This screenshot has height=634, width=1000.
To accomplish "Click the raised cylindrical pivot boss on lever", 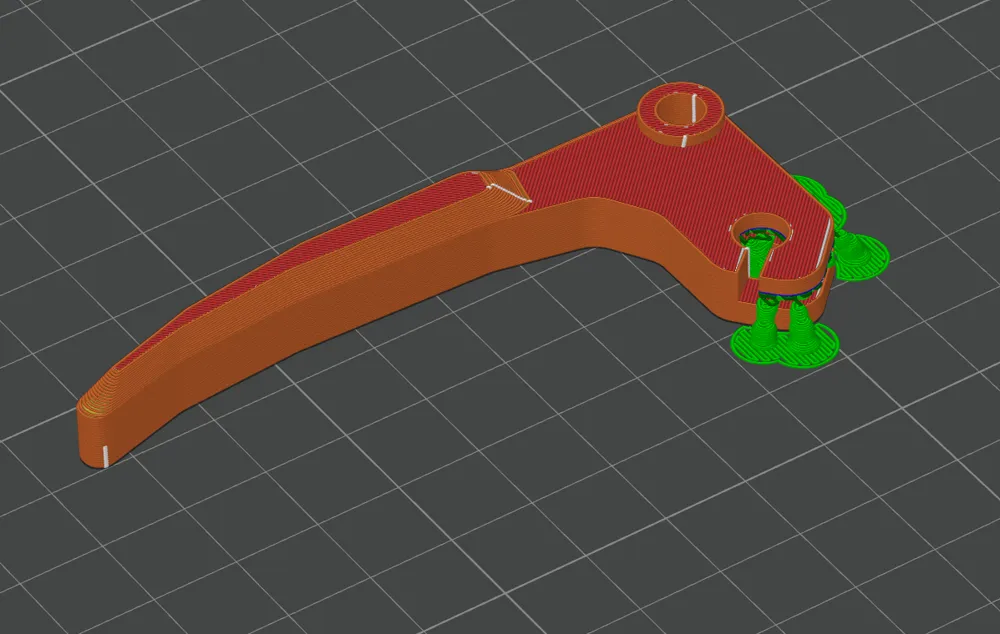I will click(x=680, y=114).
